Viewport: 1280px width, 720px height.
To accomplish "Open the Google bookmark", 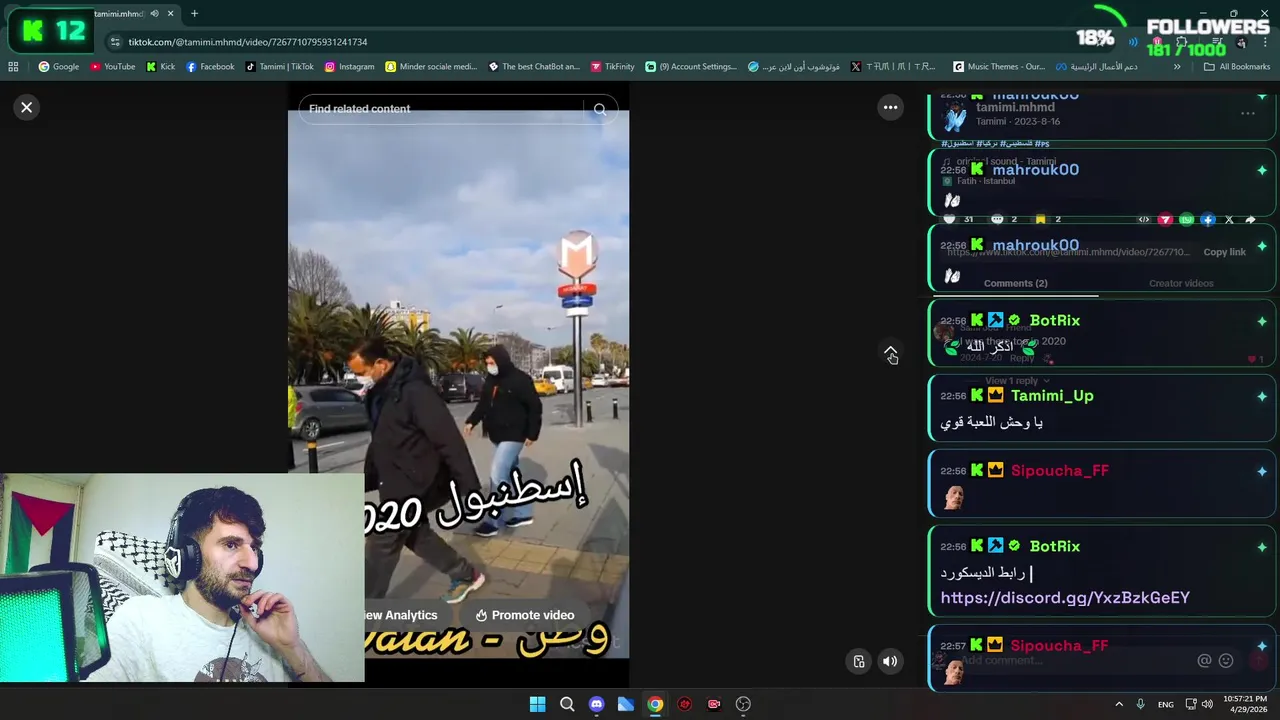I will click(59, 67).
